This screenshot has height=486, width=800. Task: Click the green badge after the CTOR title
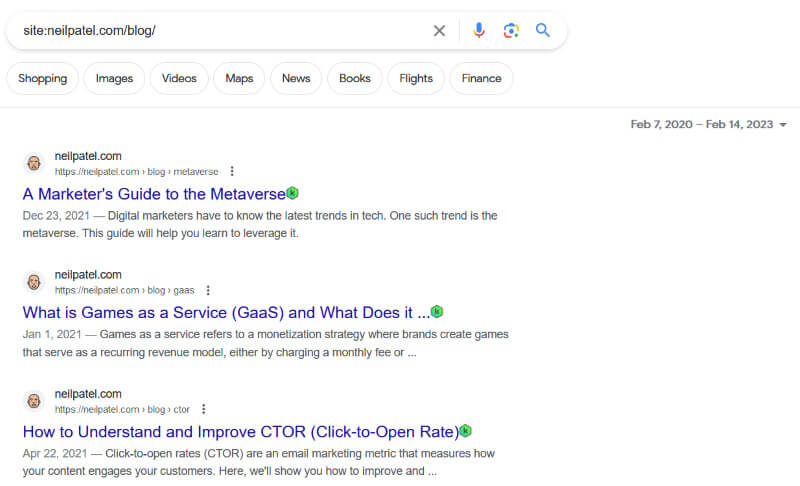click(x=466, y=431)
